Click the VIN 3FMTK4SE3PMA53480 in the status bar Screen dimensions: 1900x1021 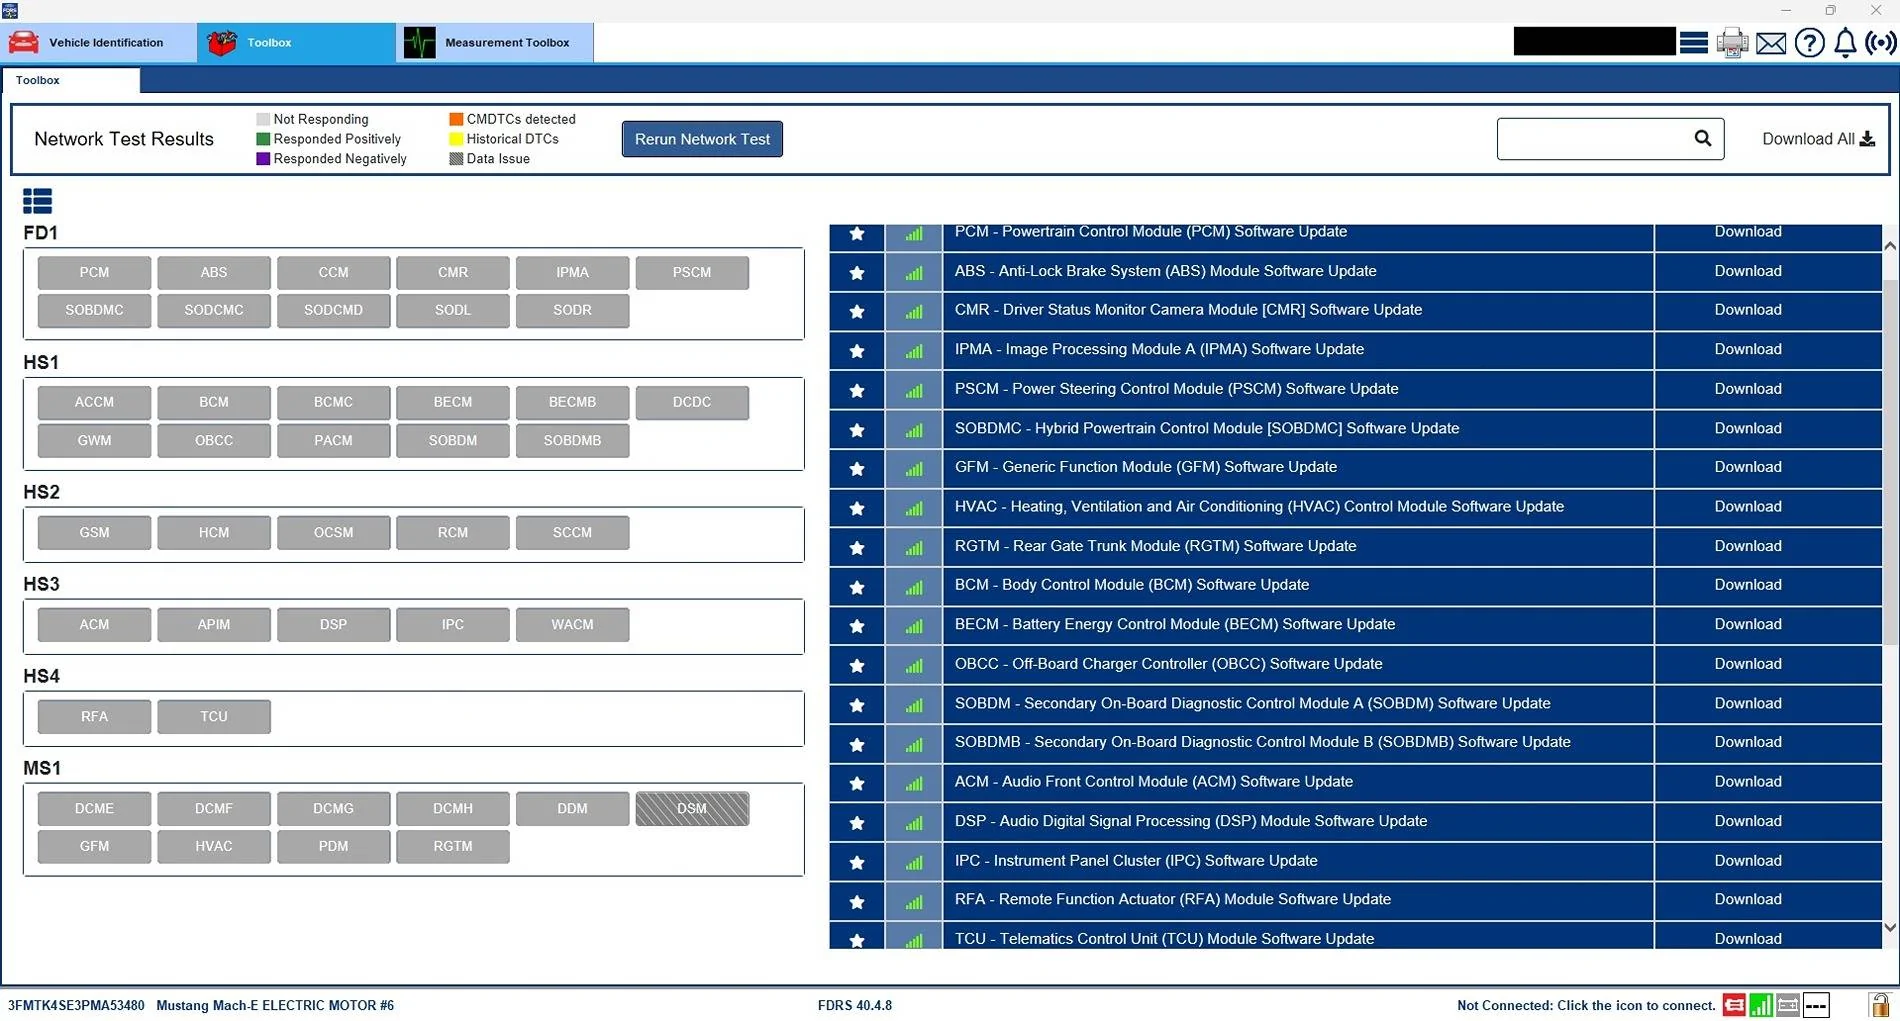pyautogui.click(x=76, y=1005)
